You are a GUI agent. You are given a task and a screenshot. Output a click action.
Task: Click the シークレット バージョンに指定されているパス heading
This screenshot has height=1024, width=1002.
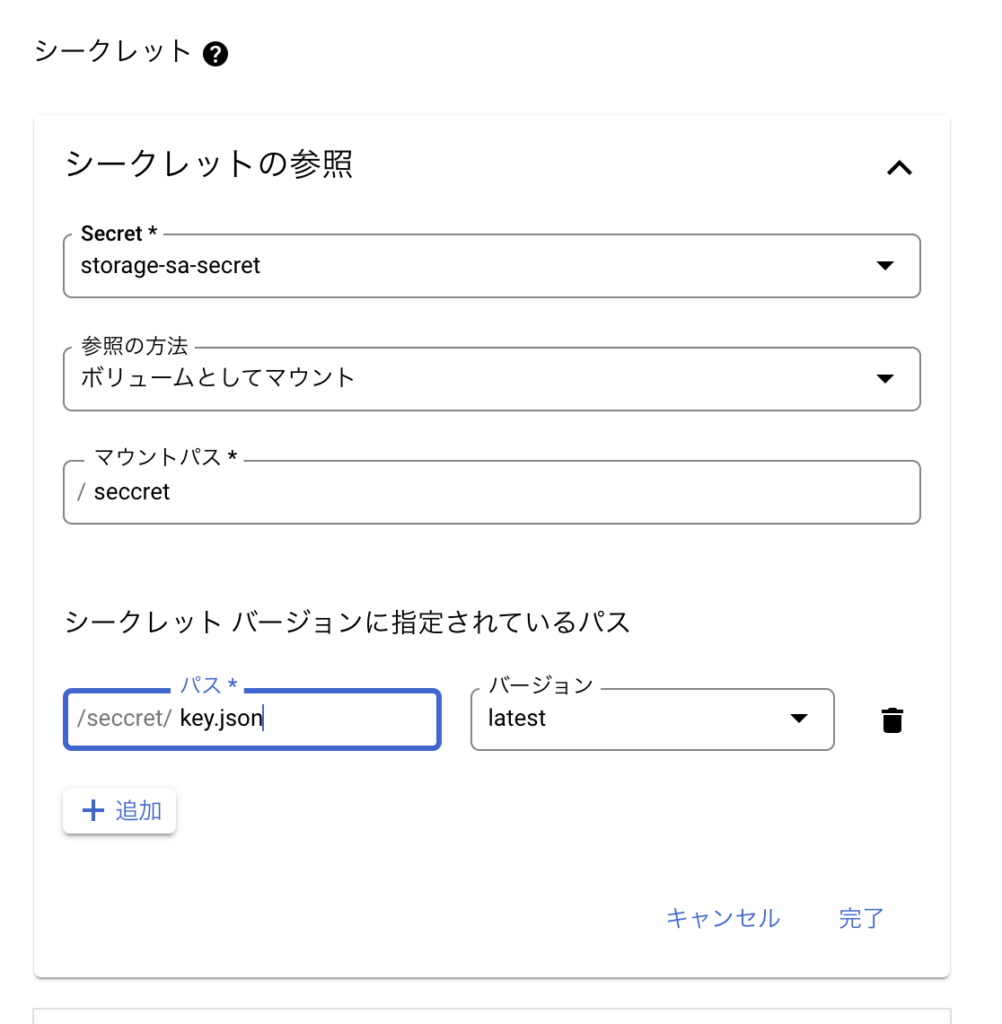347,623
